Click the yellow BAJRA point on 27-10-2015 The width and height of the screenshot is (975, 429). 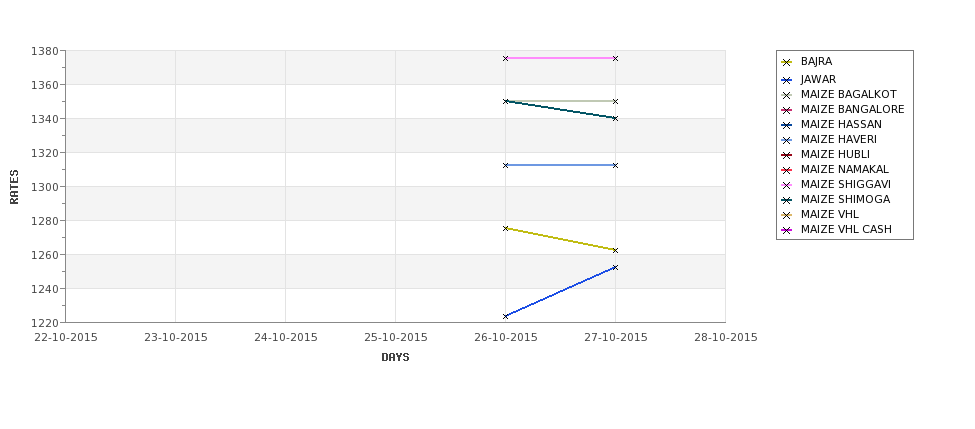click(616, 251)
